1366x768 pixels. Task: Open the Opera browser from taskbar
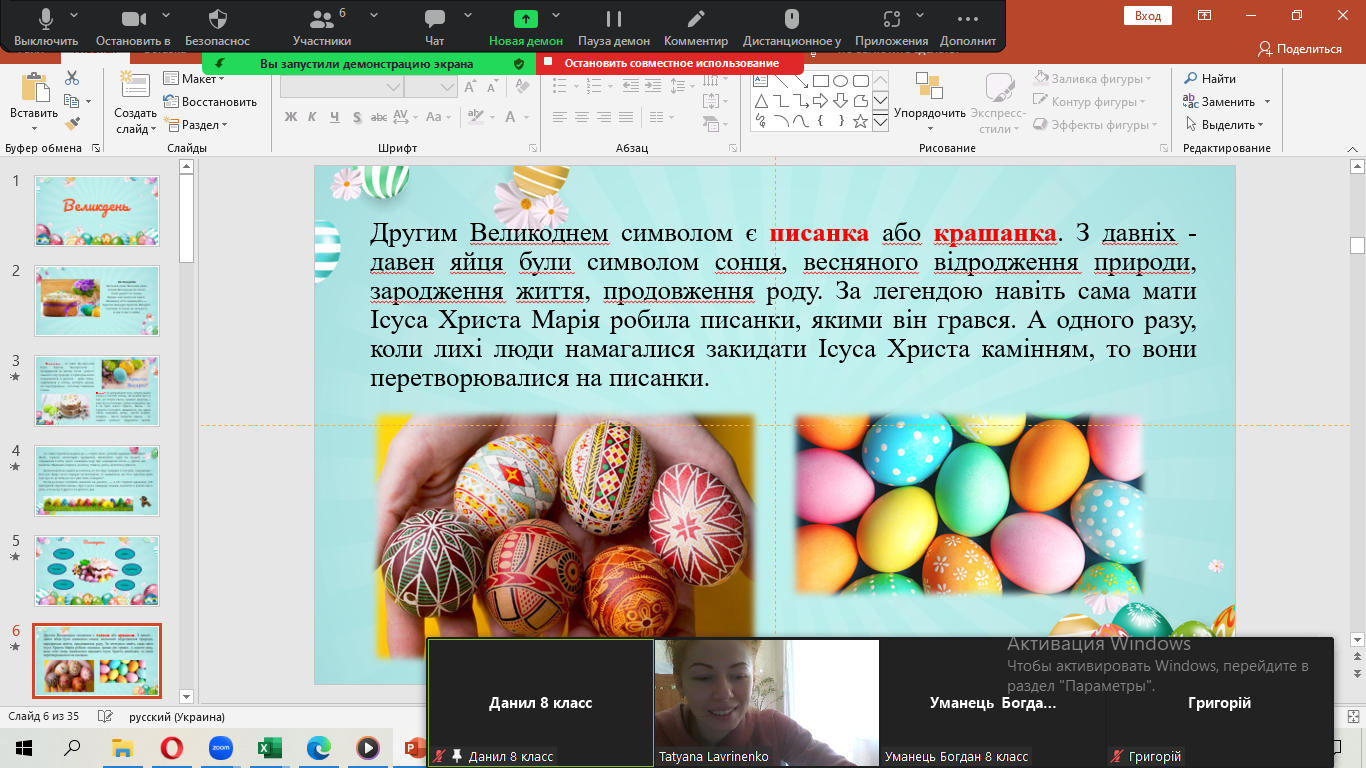pyautogui.click(x=172, y=747)
